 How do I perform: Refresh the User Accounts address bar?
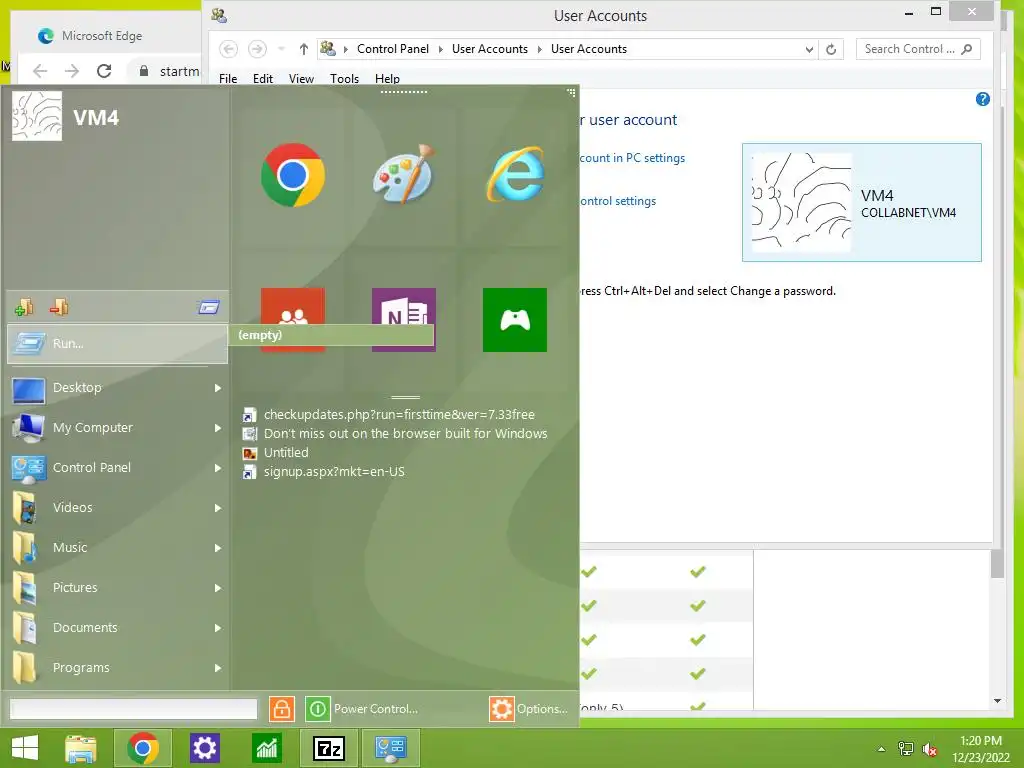coord(831,49)
